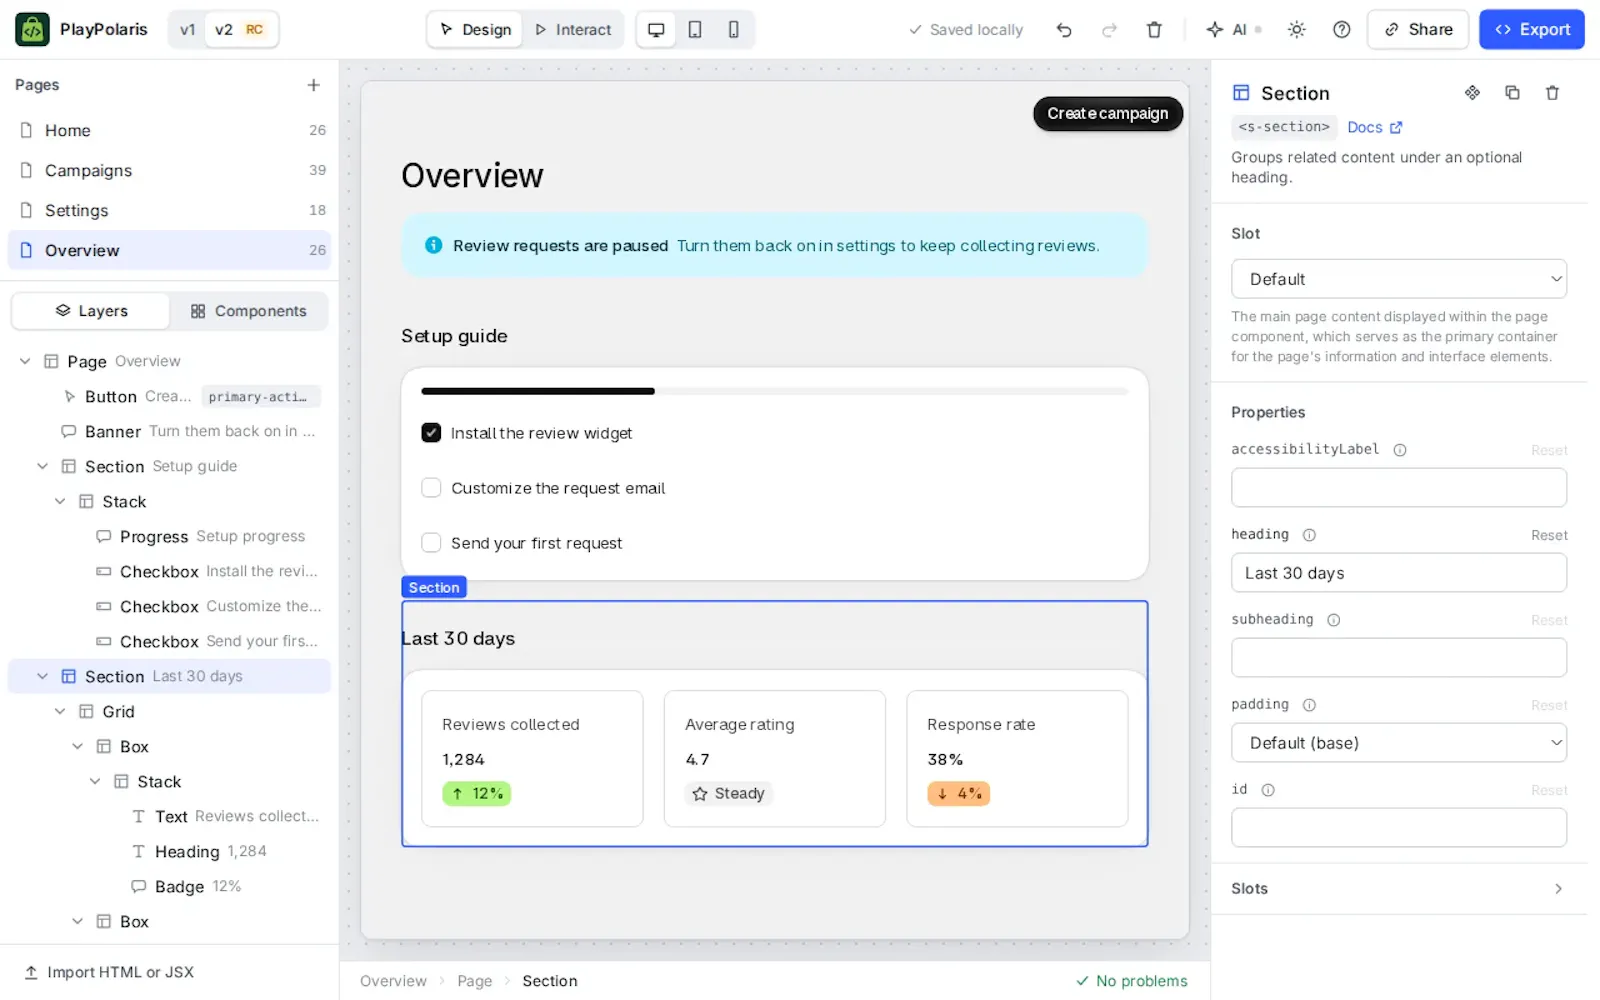This screenshot has height=1000, width=1600.
Task: Open the help question mark icon
Action: click(1342, 30)
